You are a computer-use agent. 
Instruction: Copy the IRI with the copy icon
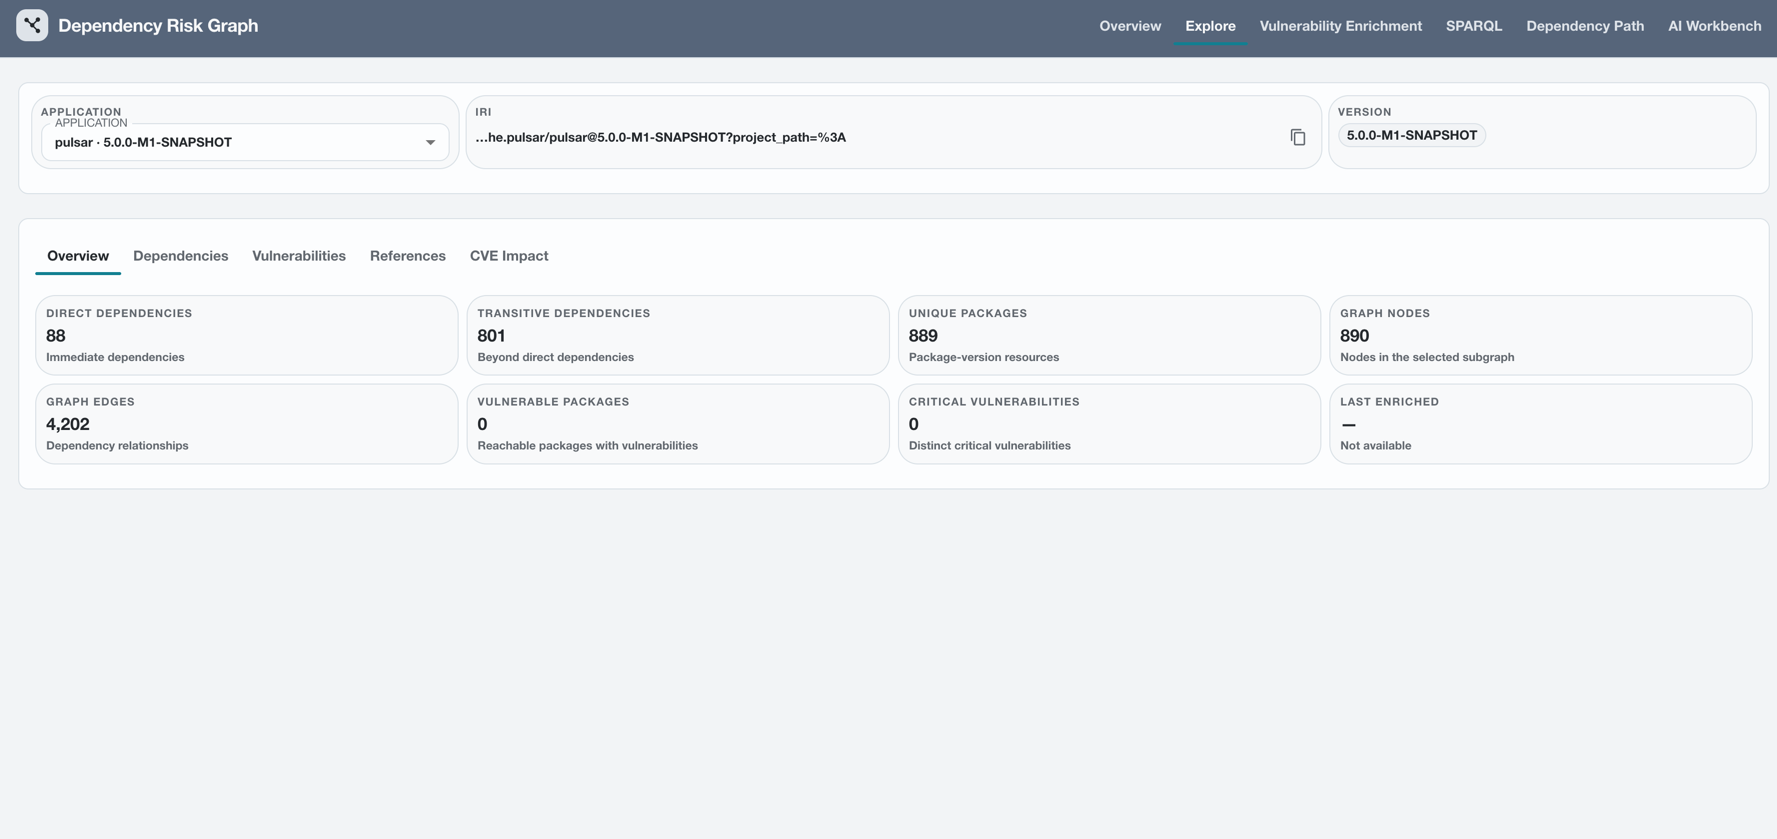[1297, 137]
